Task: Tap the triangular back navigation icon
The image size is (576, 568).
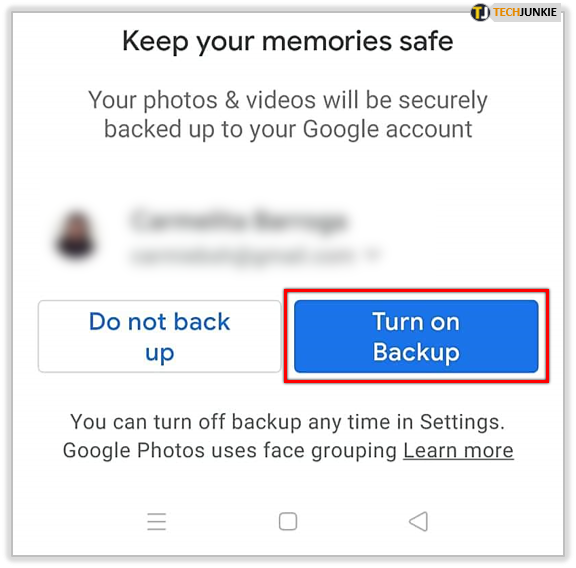Action: coord(418,521)
